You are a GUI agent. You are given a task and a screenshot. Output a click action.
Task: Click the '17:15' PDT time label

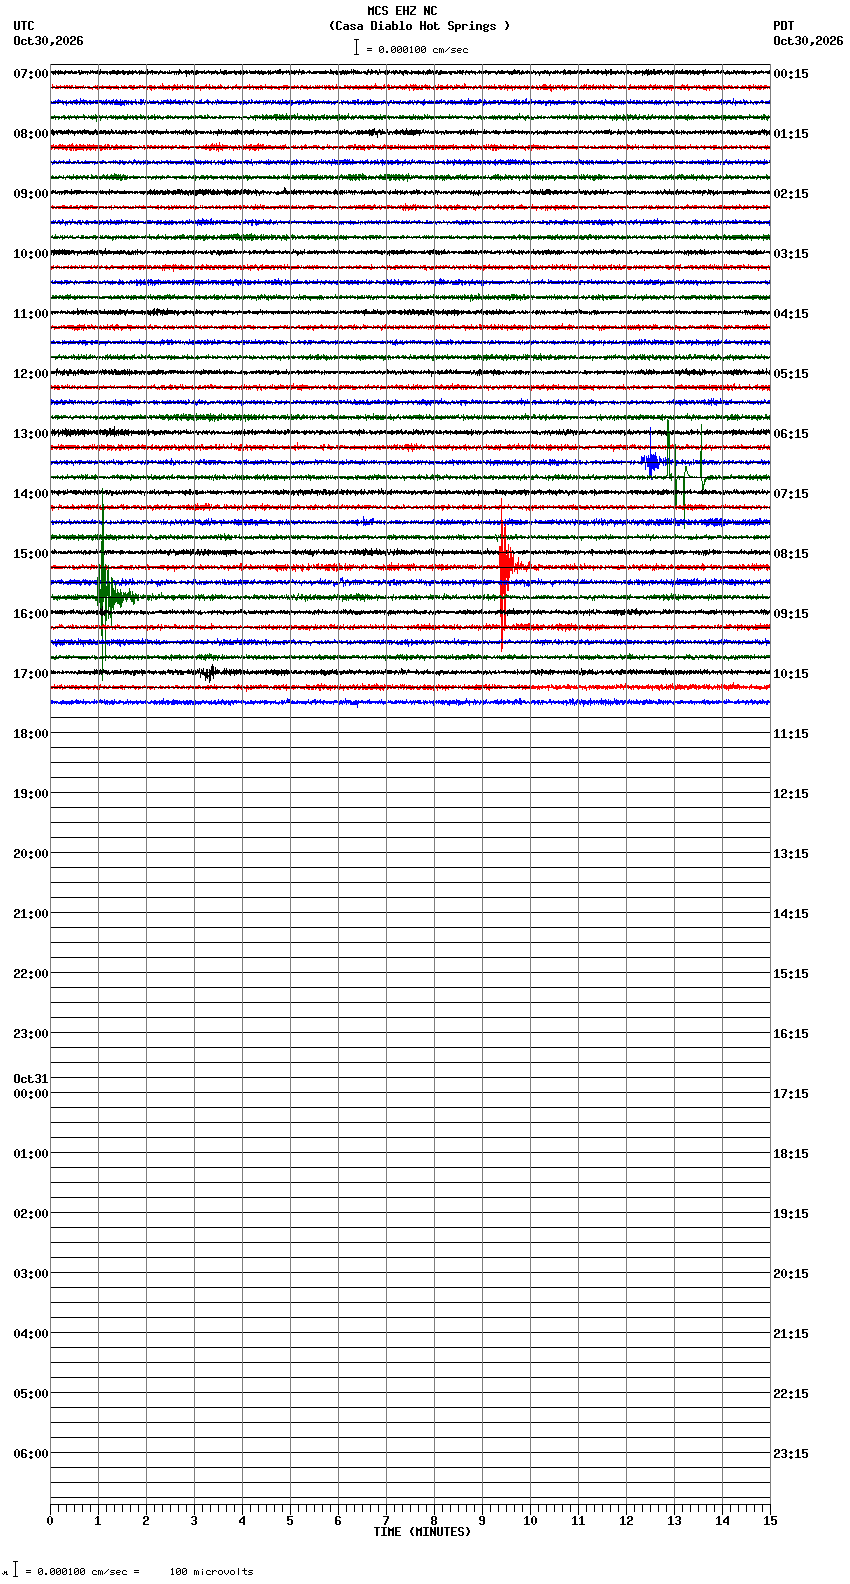pyautogui.click(x=791, y=1094)
